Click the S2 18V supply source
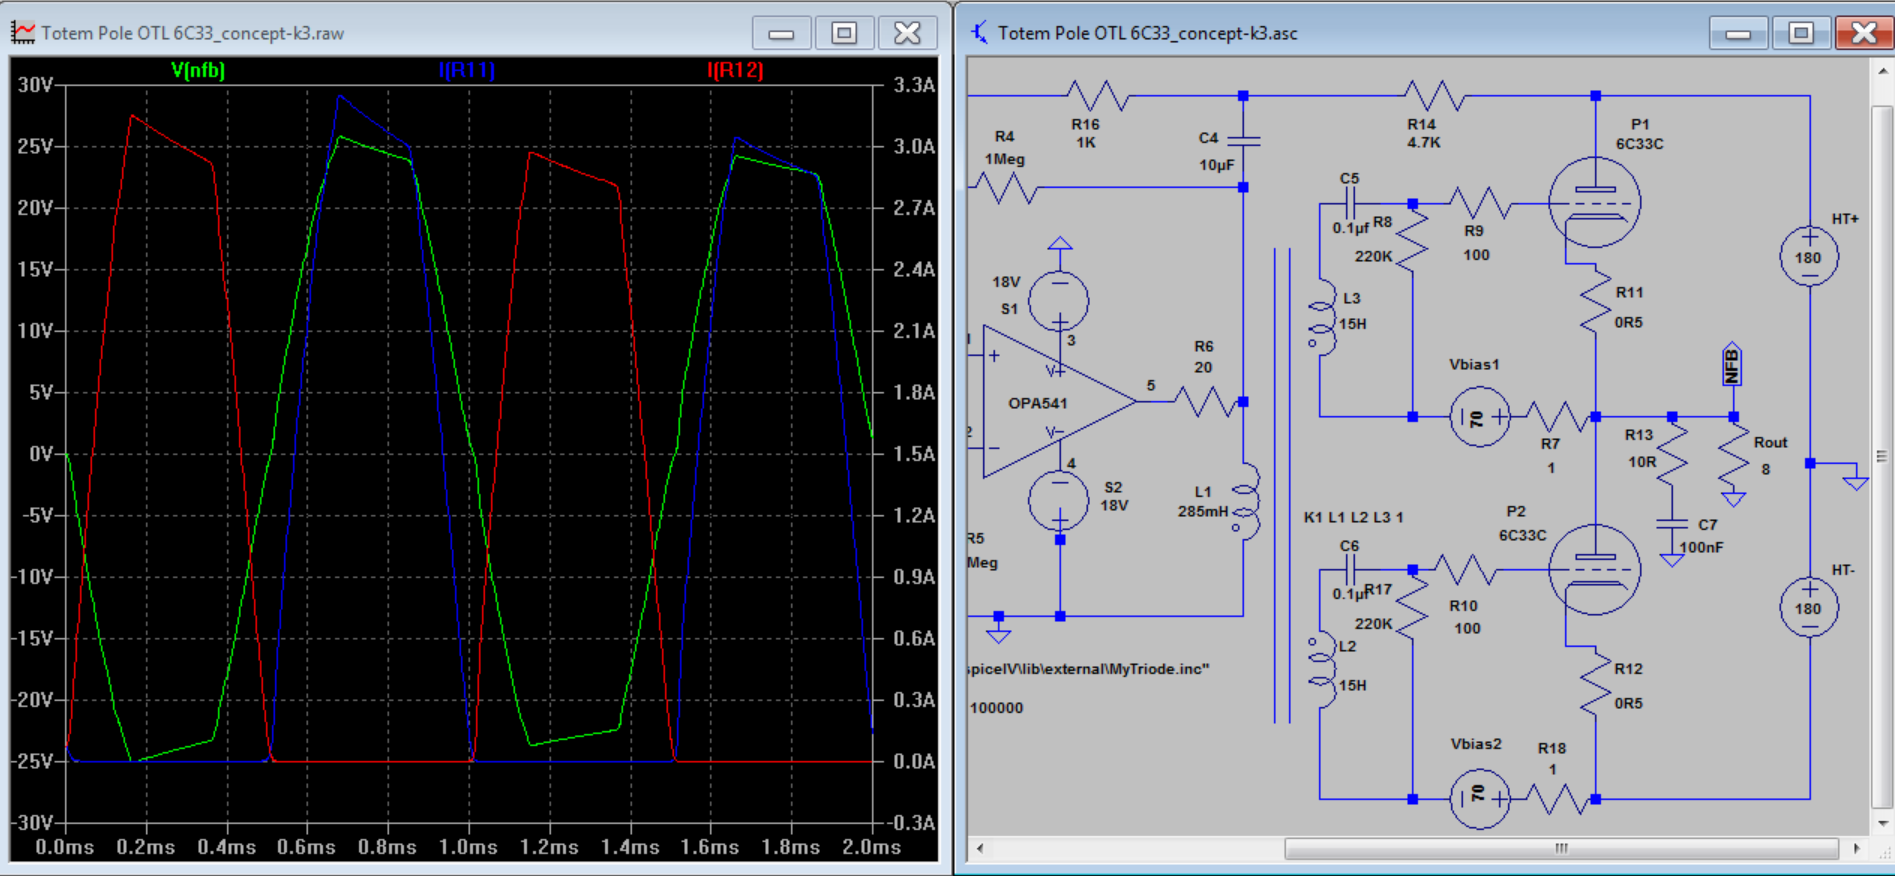Viewport: 1895px width, 876px height. tap(1059, 500)
